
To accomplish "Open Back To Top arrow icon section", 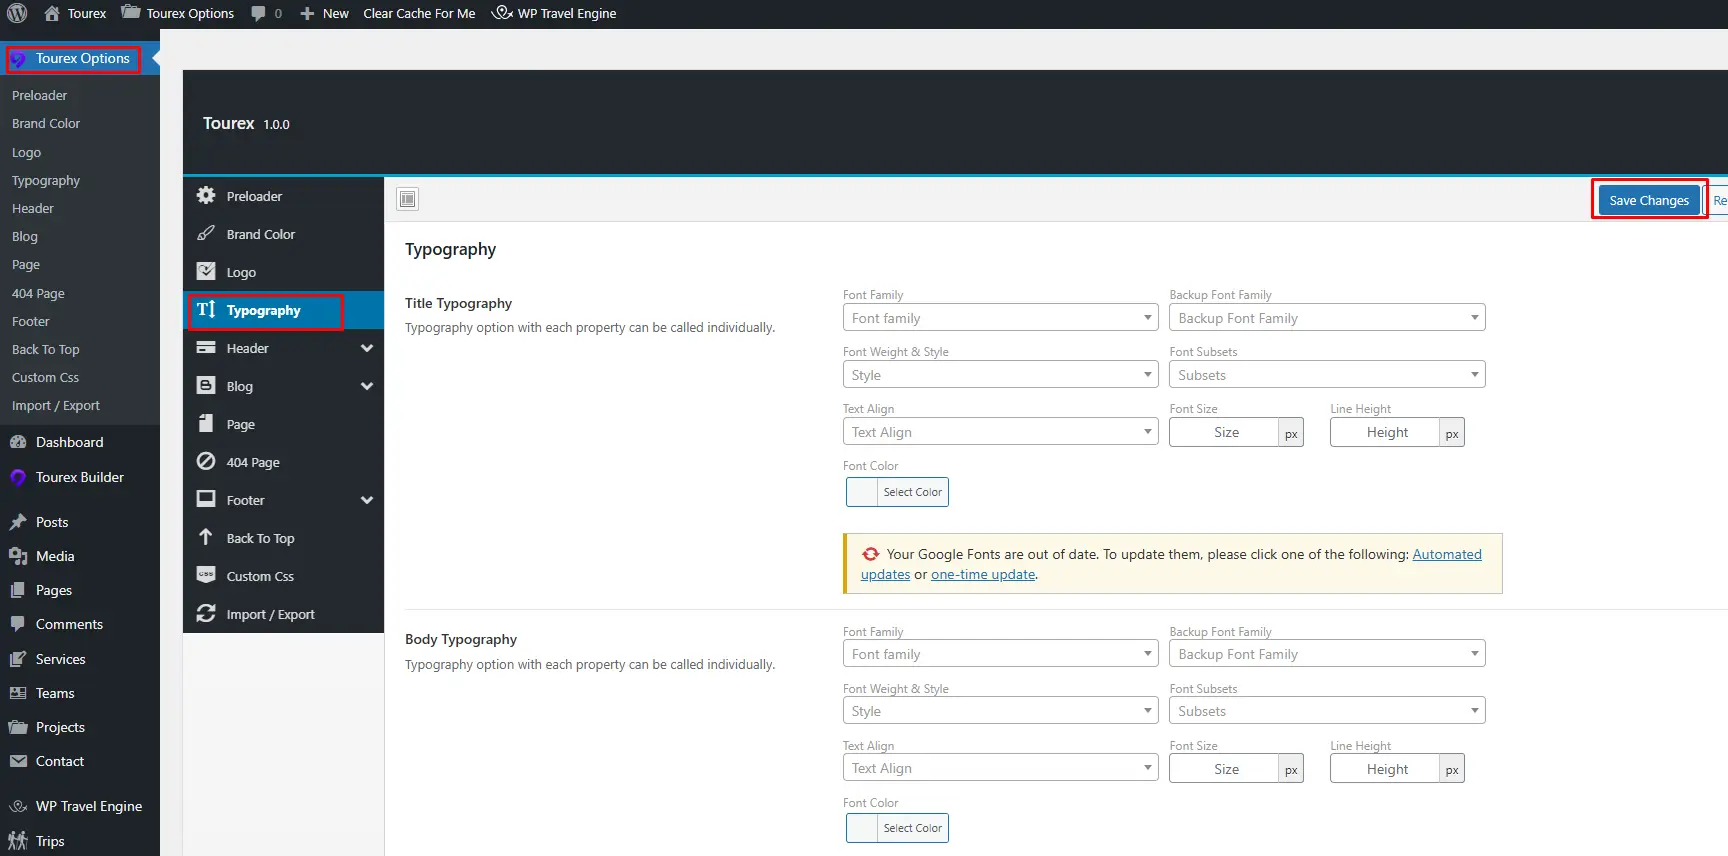I will 206,538.
